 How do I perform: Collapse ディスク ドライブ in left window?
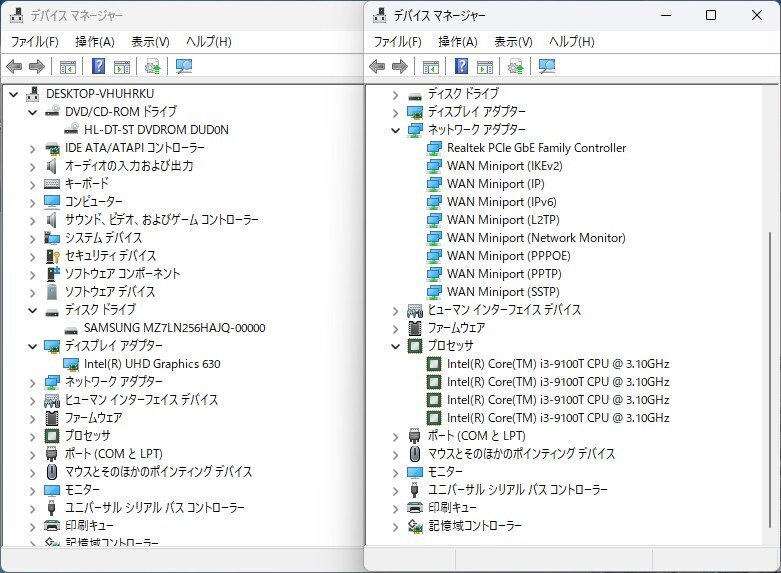point(33,310)
